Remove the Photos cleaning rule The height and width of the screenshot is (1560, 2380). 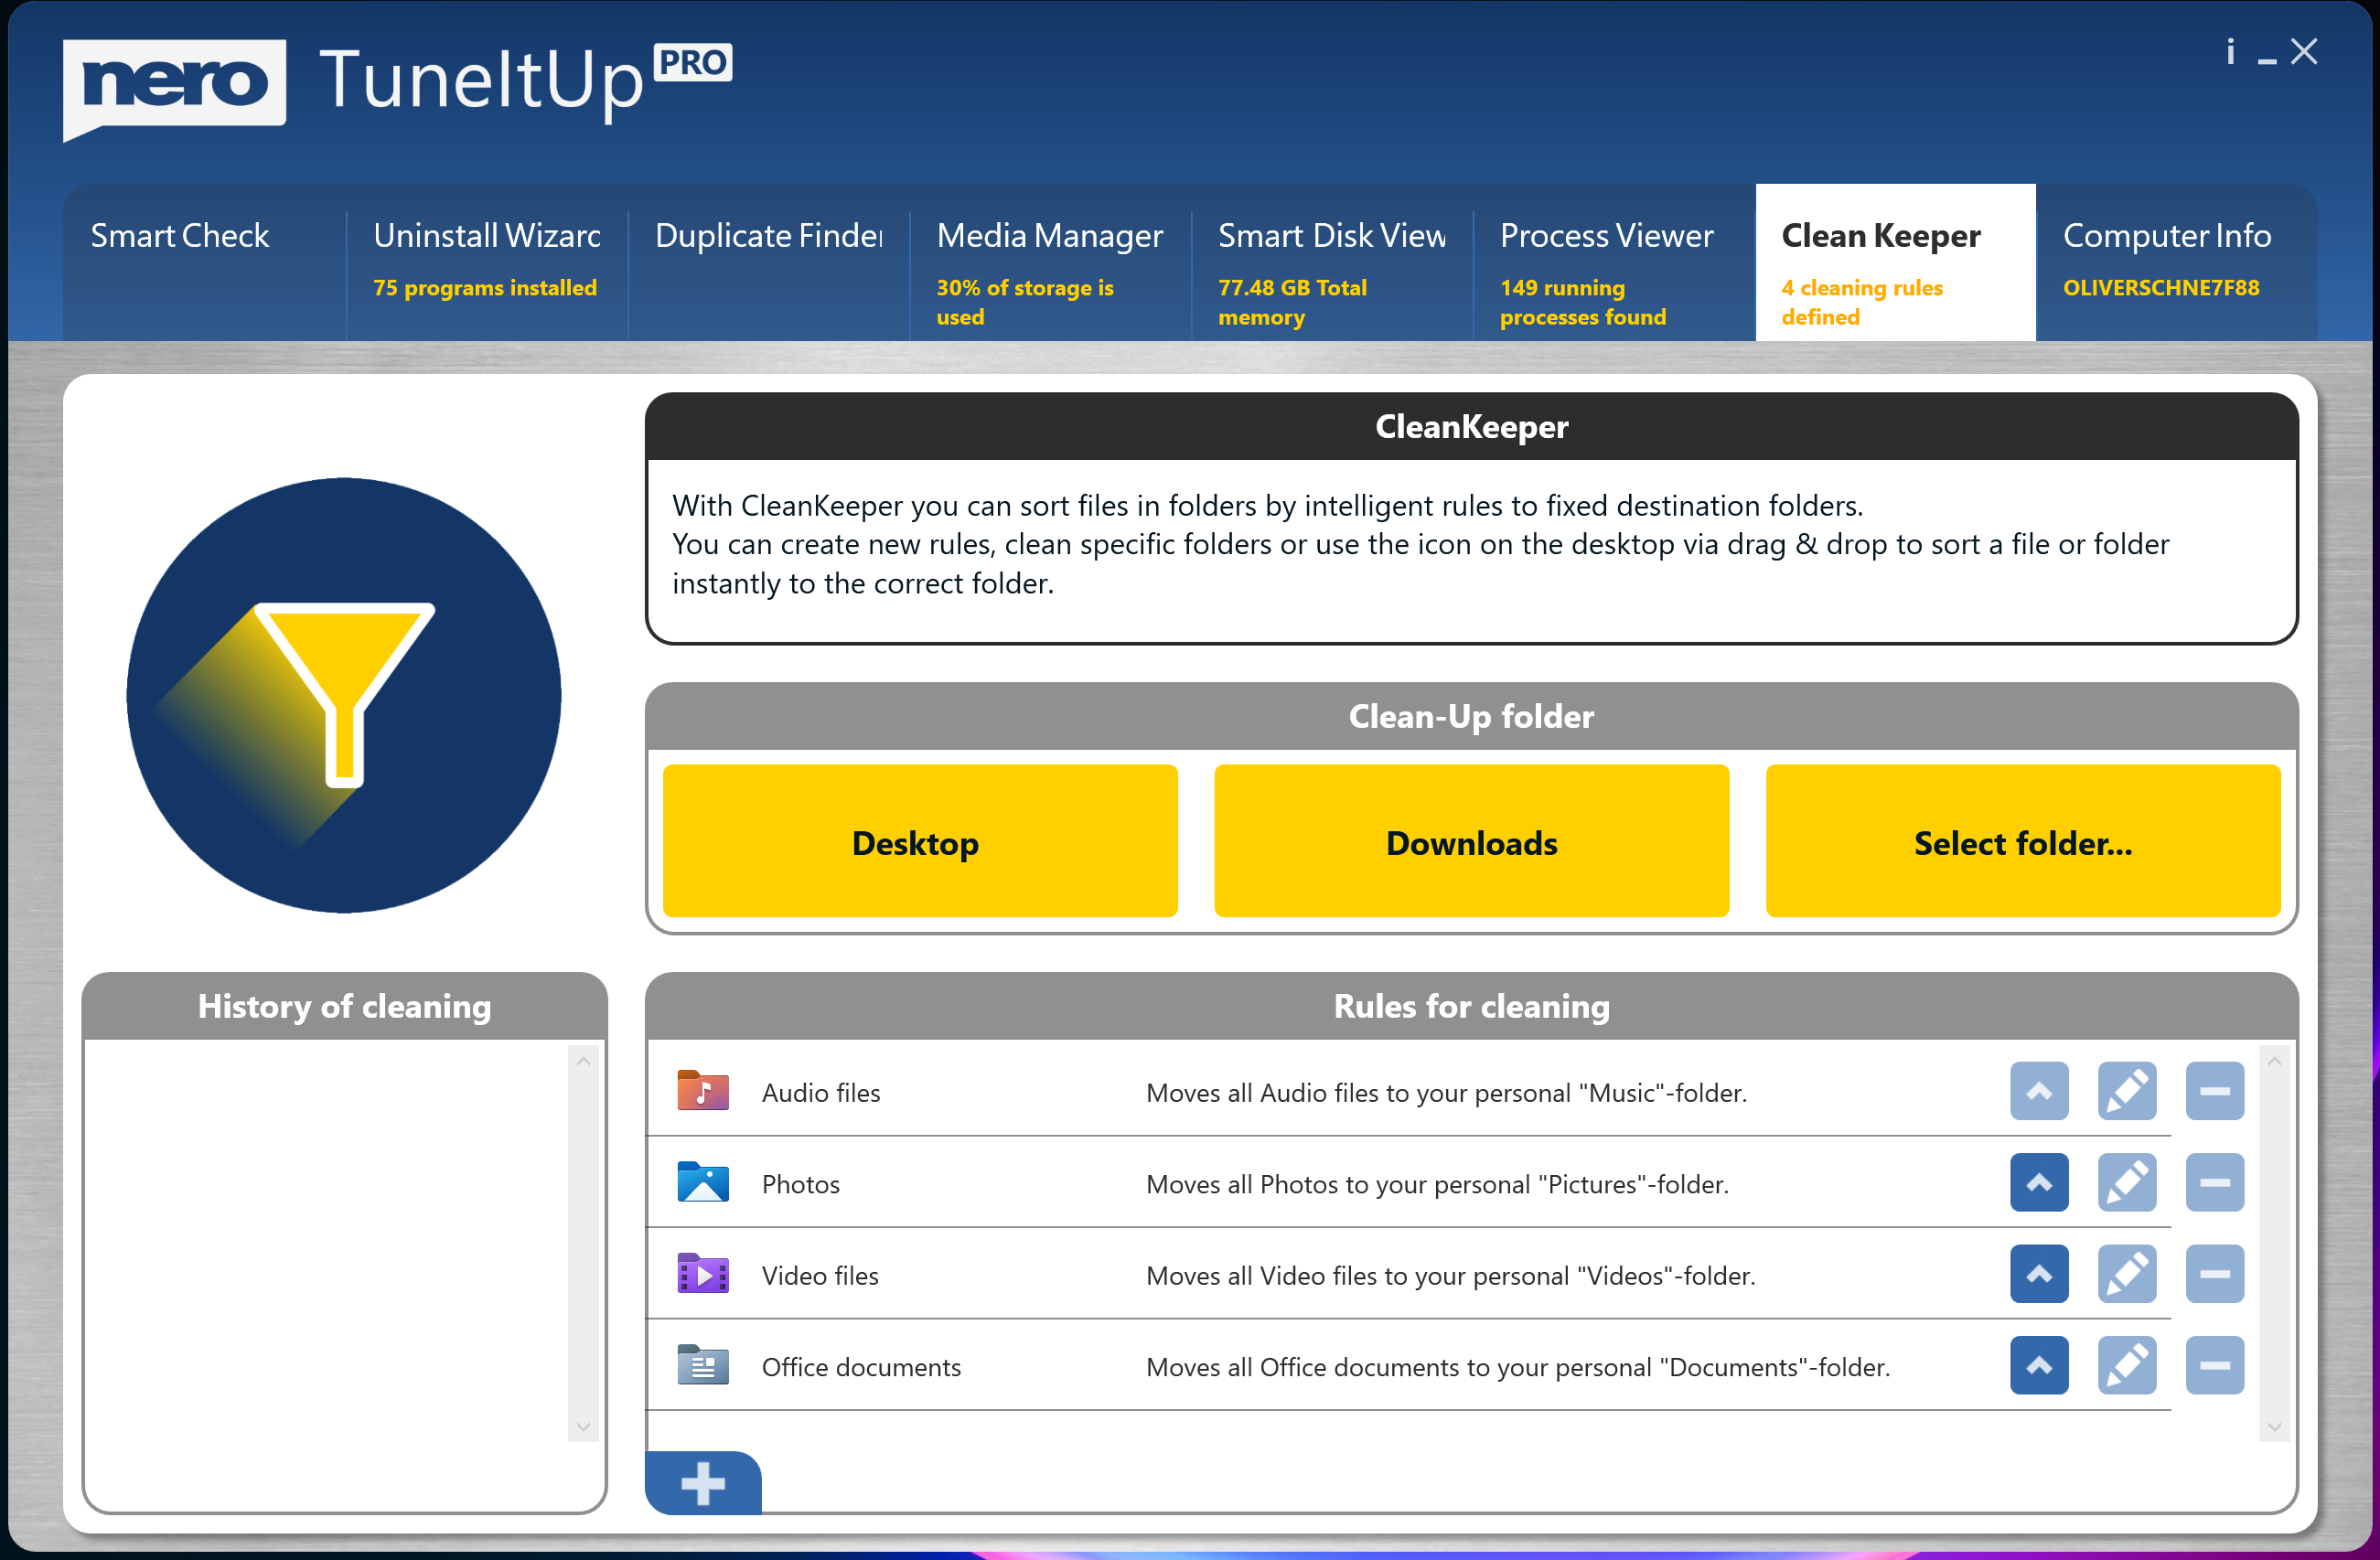point(2214,1183)
